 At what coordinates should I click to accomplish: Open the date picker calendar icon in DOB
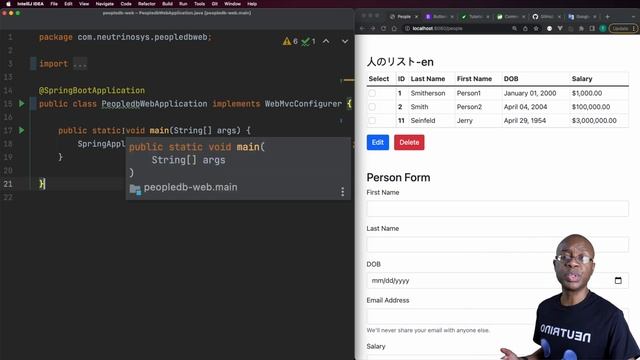618,280
